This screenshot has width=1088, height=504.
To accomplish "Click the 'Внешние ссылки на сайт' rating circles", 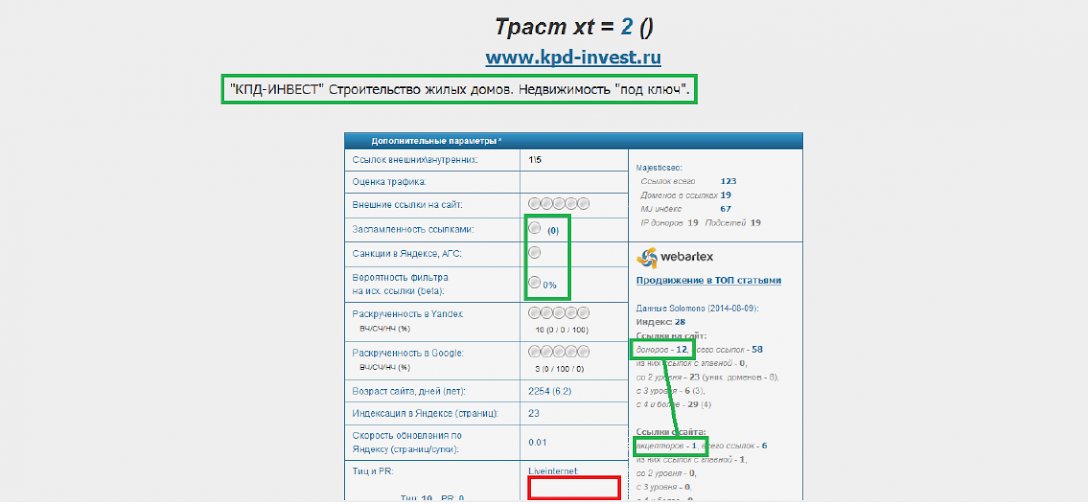I will click(x=559, y=203).
